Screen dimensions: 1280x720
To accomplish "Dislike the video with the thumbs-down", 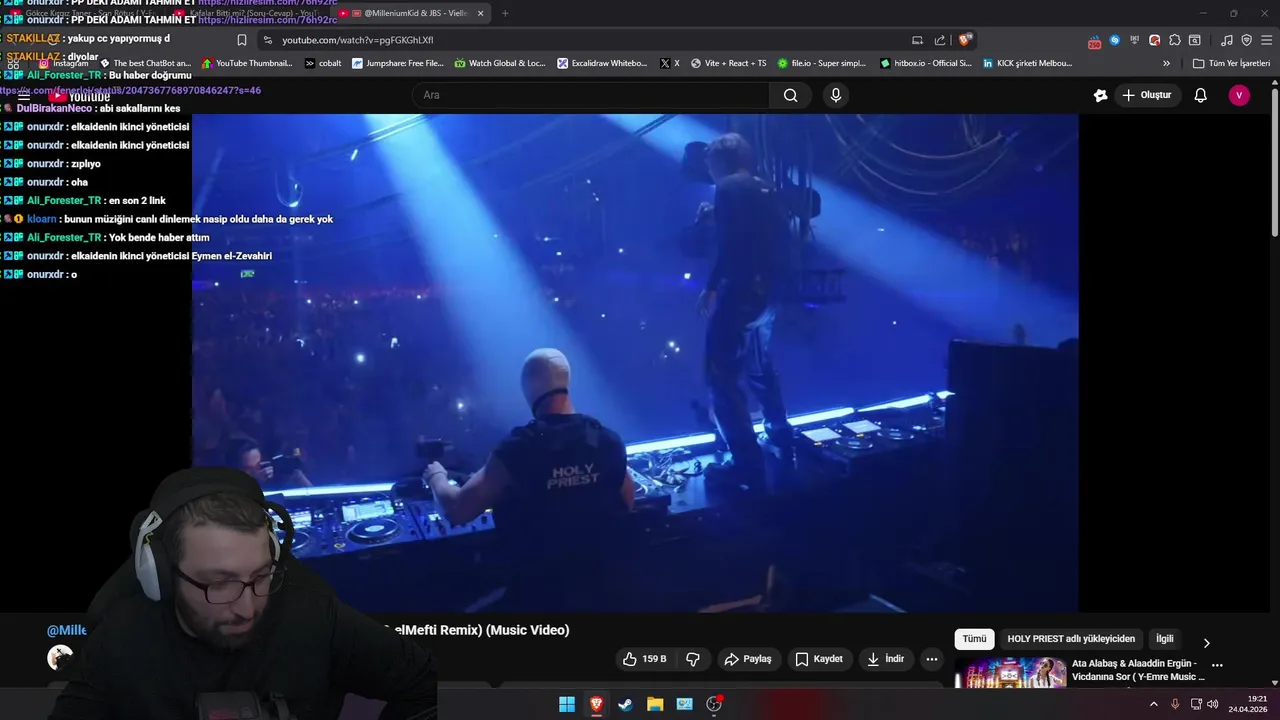I will coord(693,659).
